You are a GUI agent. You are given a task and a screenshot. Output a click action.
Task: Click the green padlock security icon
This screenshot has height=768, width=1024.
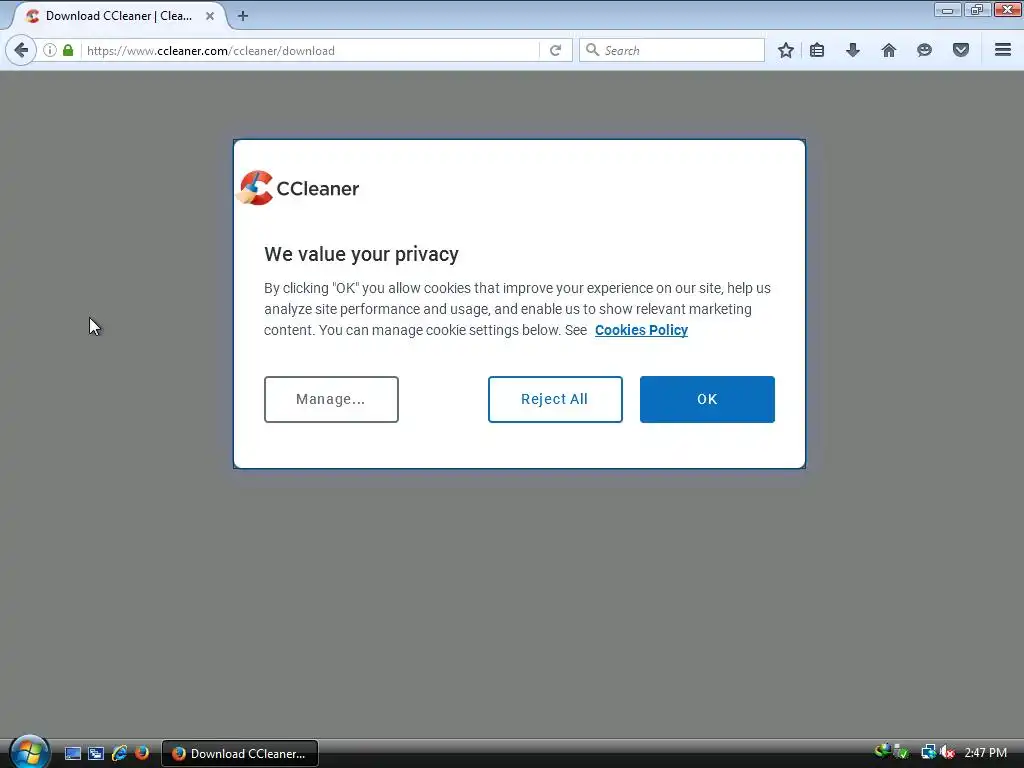(x=68, y=50)
